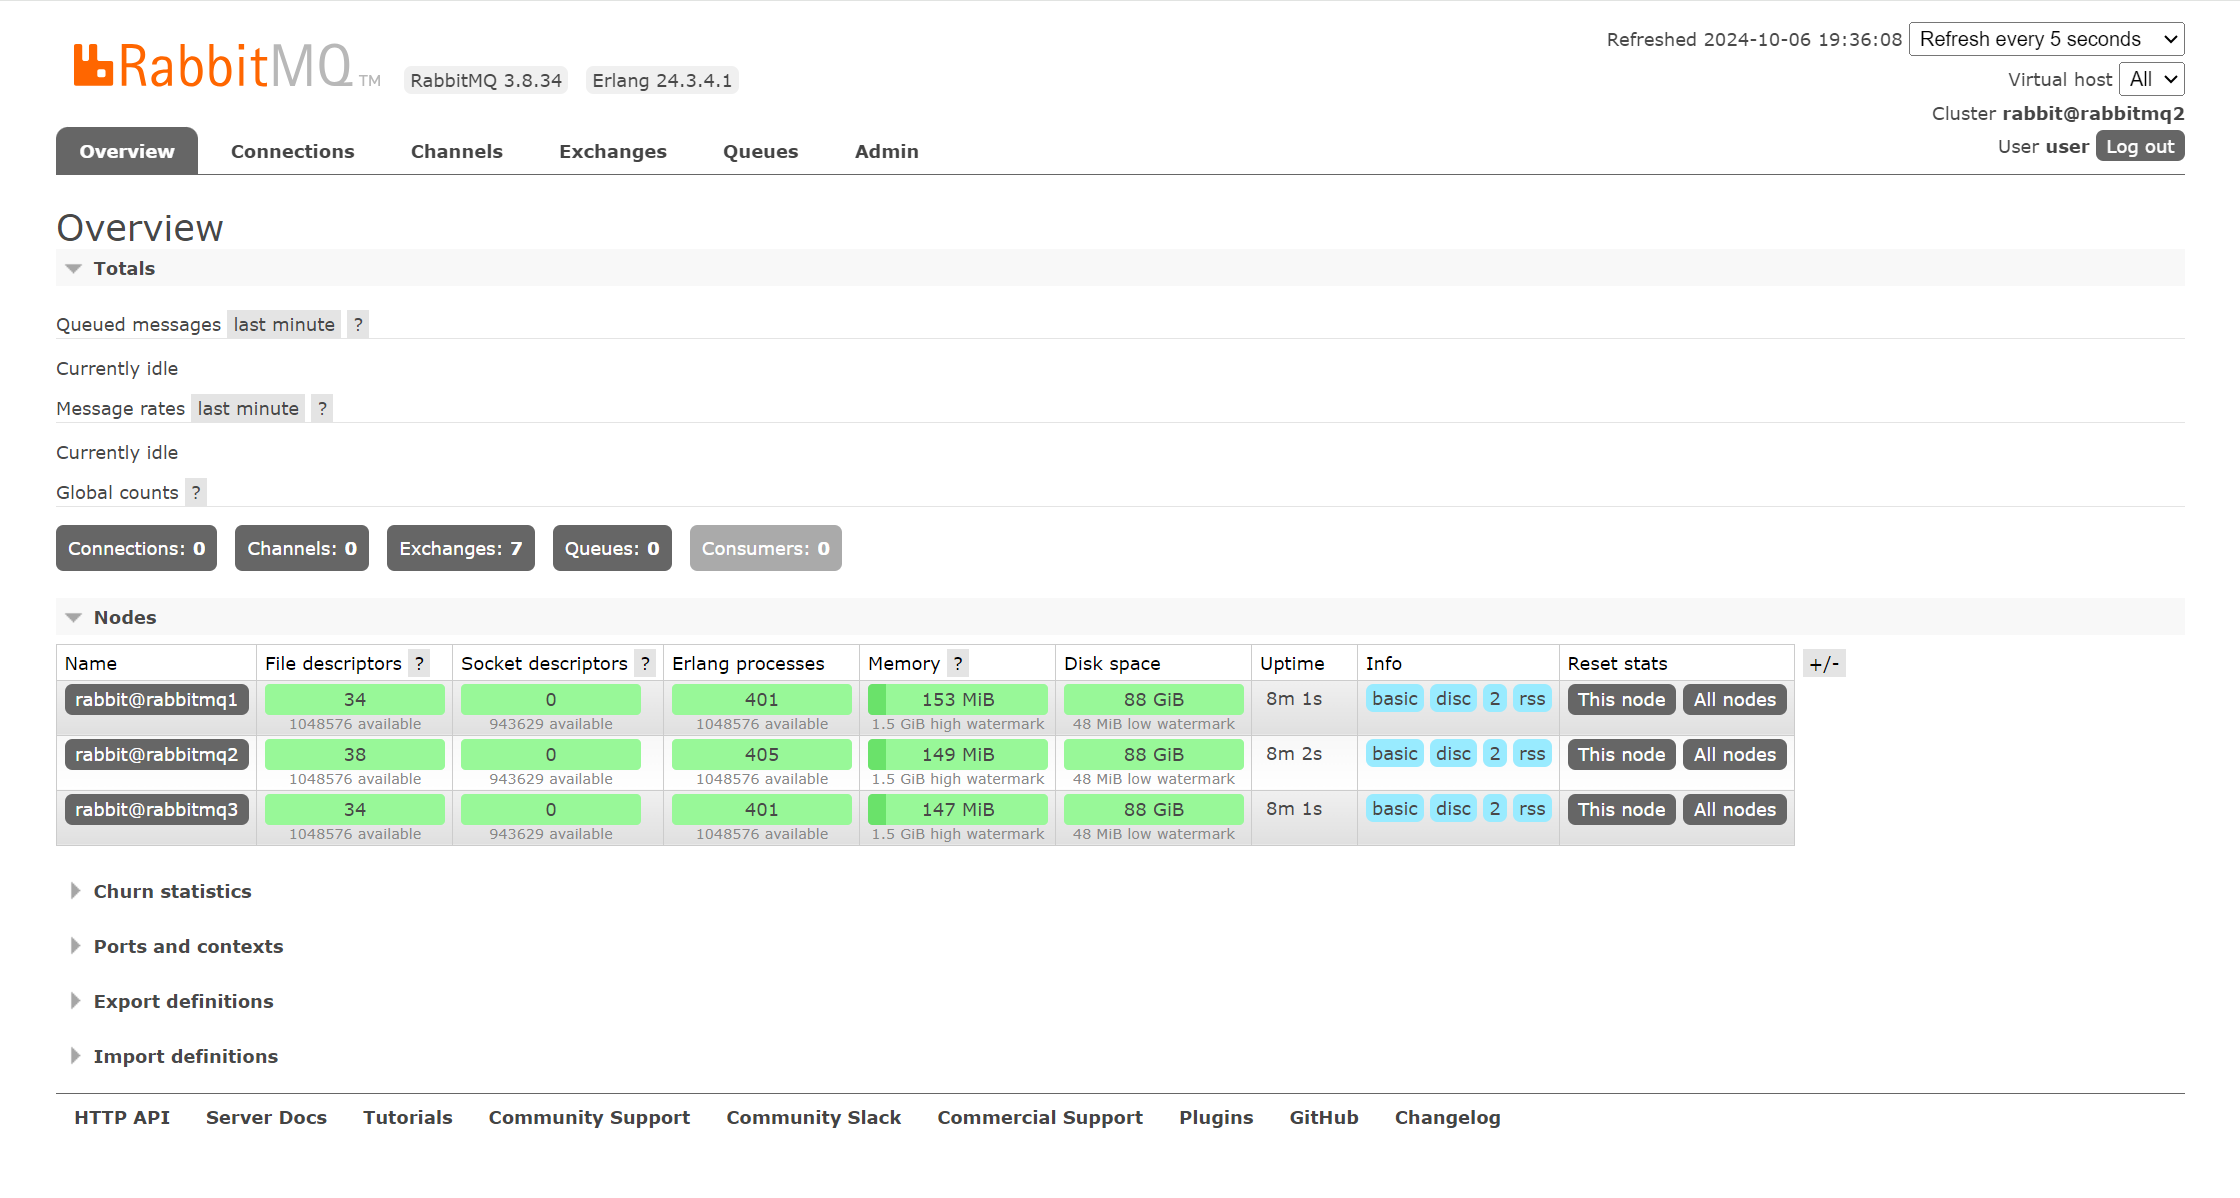Open the Plugins footer link
The height and width of the screenshot is (1198, 2240).
click(1216, 1117)
